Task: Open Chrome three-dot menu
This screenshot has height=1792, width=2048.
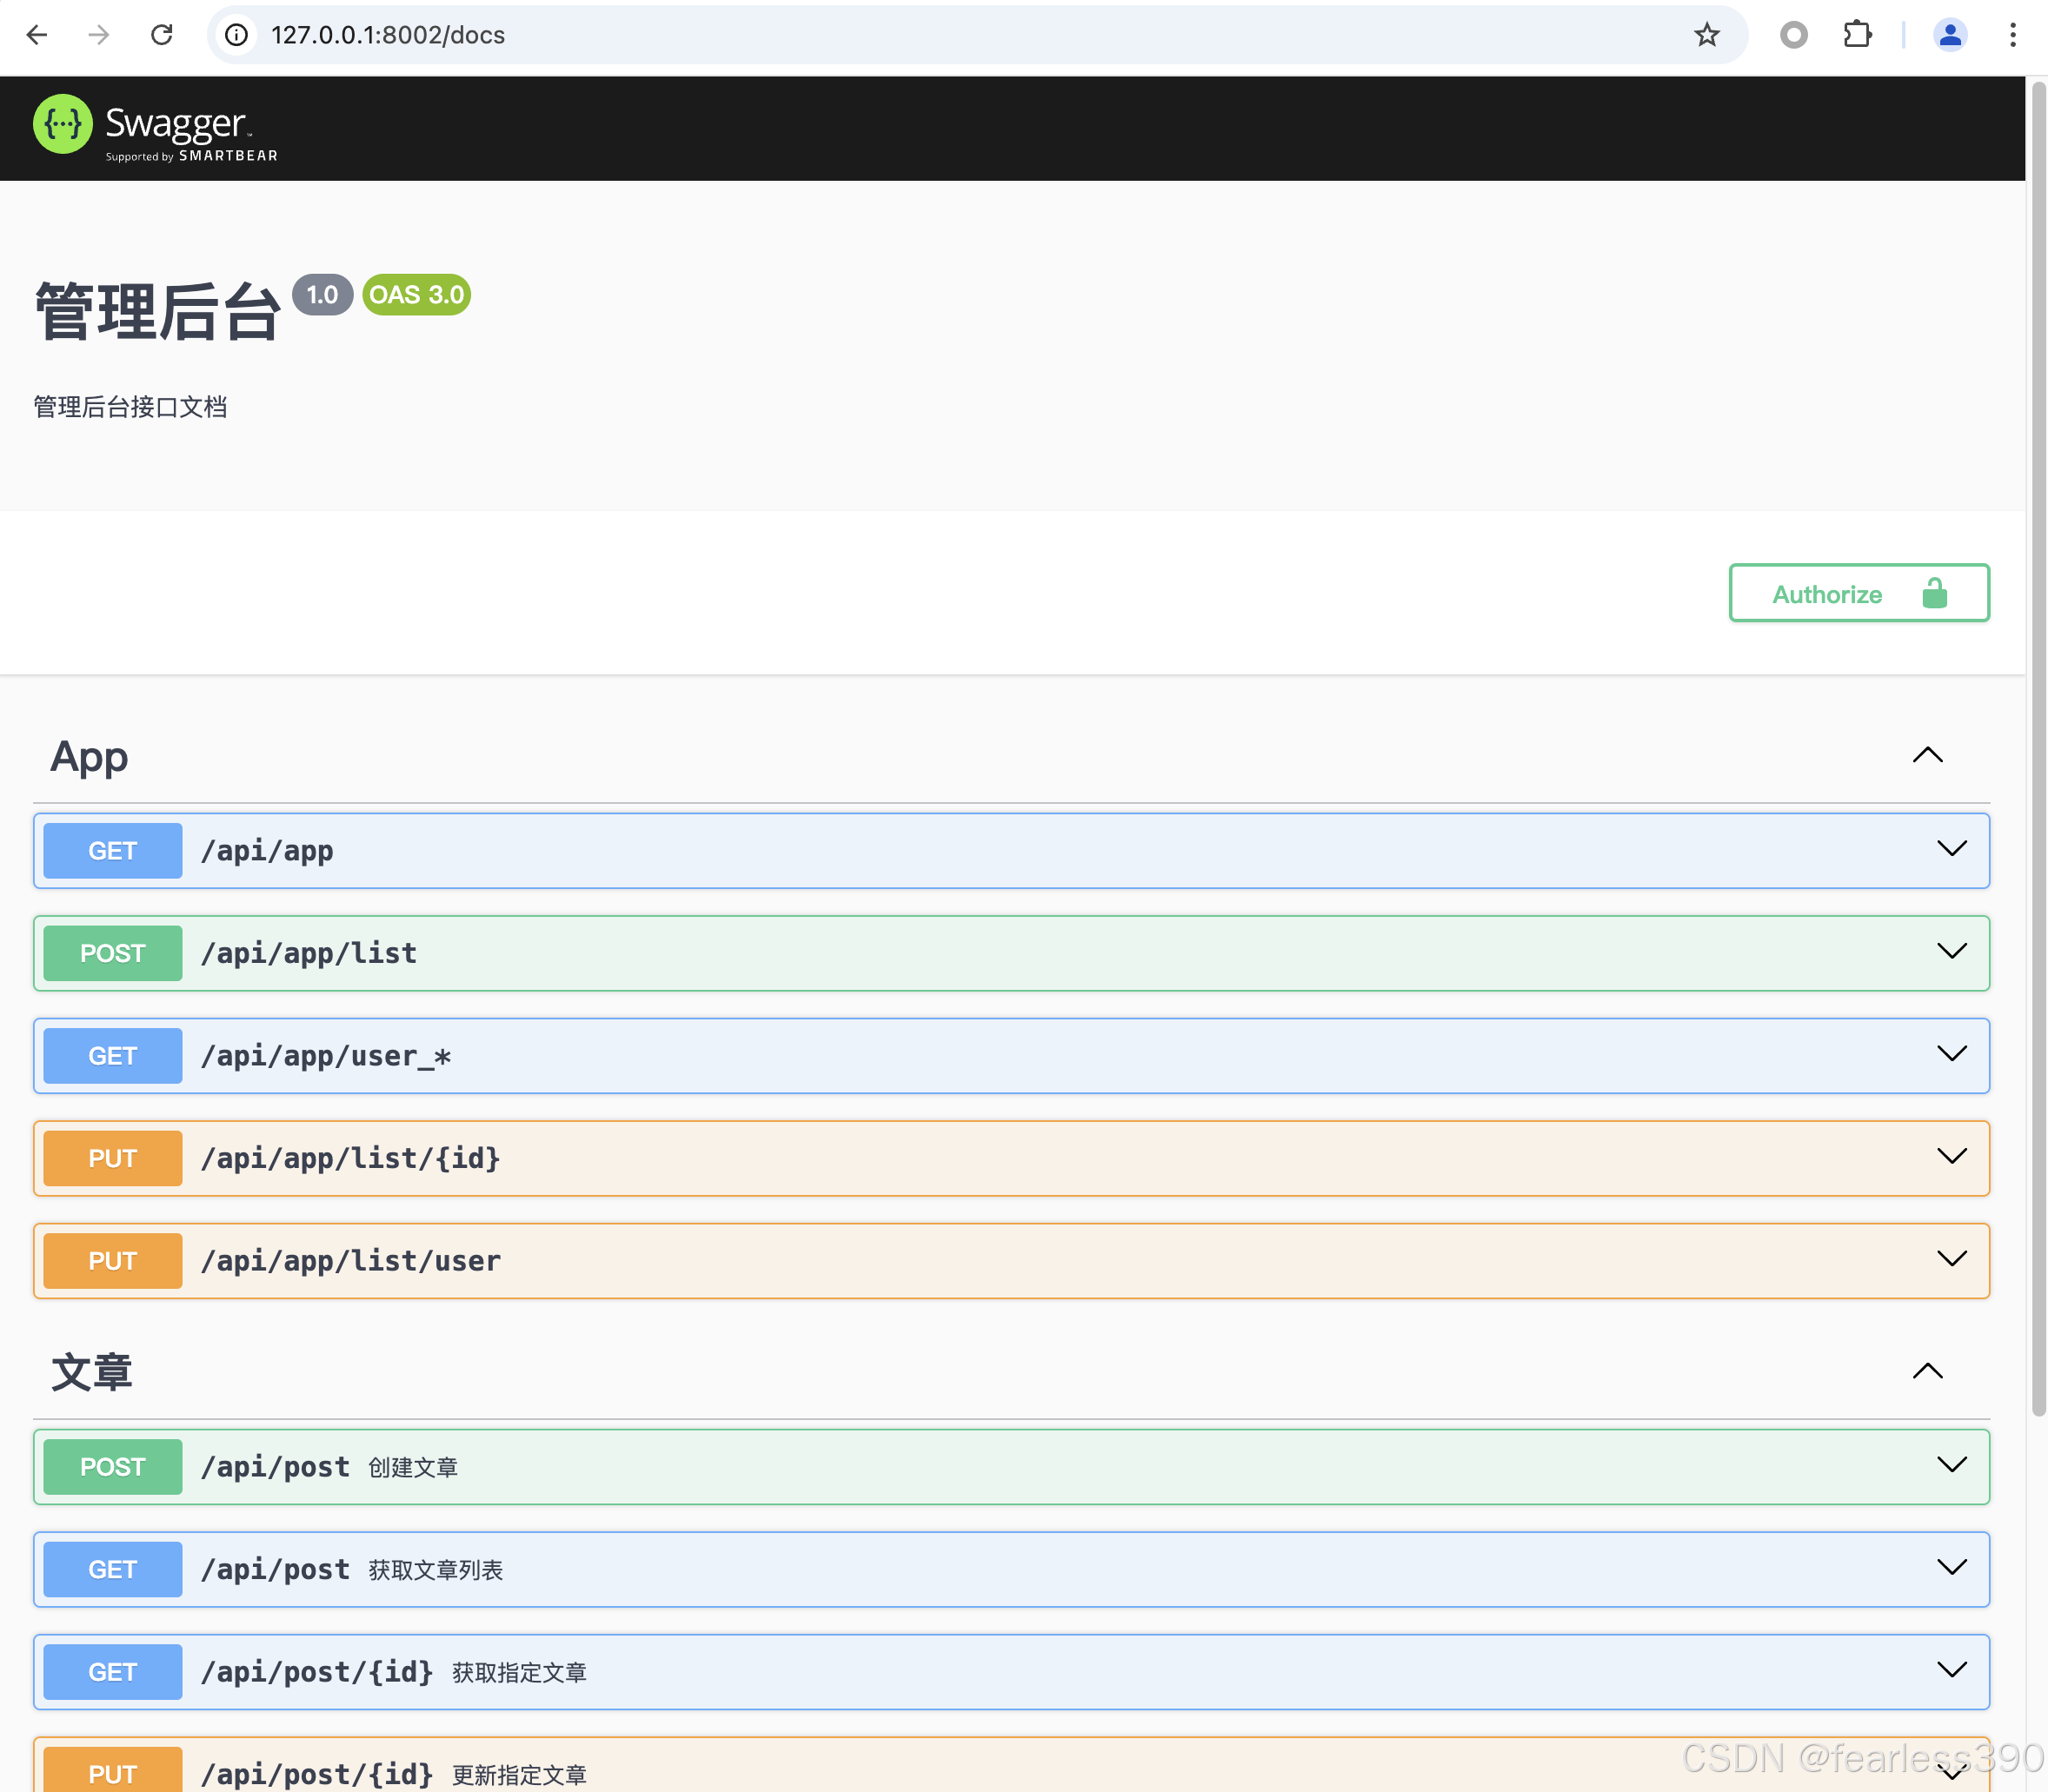Action: (x=2012, y=35)
